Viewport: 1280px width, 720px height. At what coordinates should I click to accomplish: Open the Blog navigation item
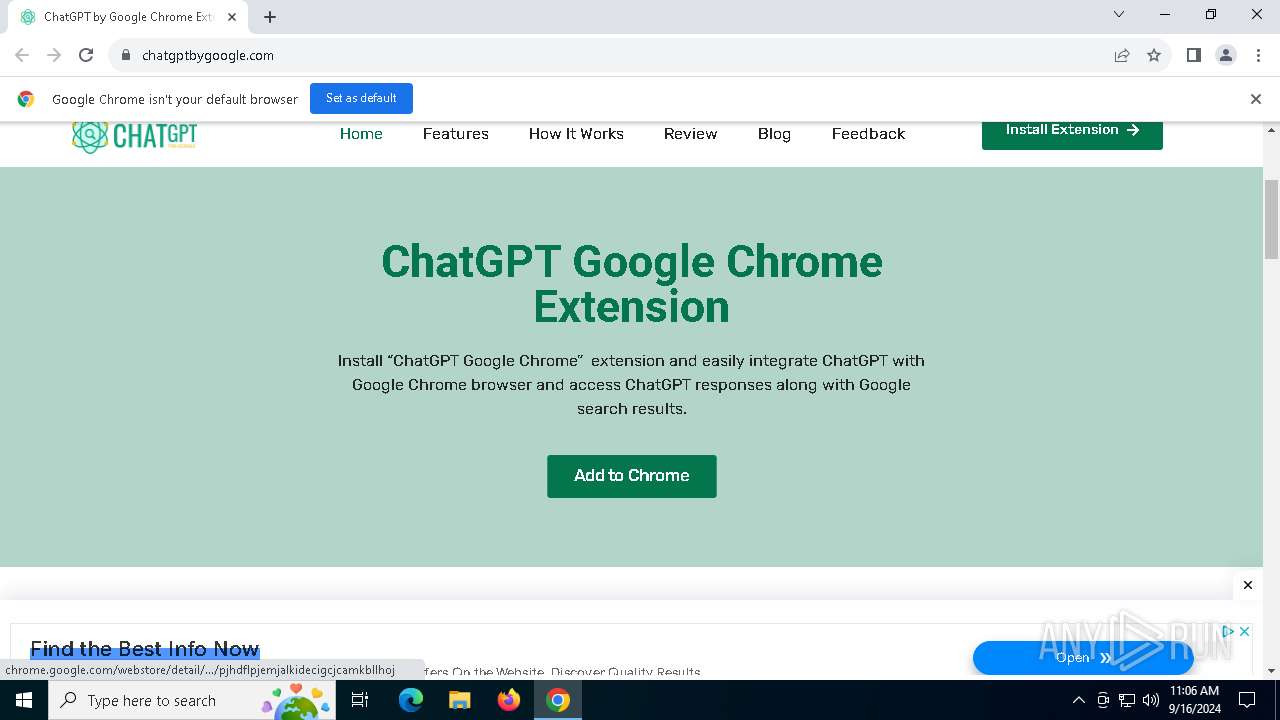(774, 134)
